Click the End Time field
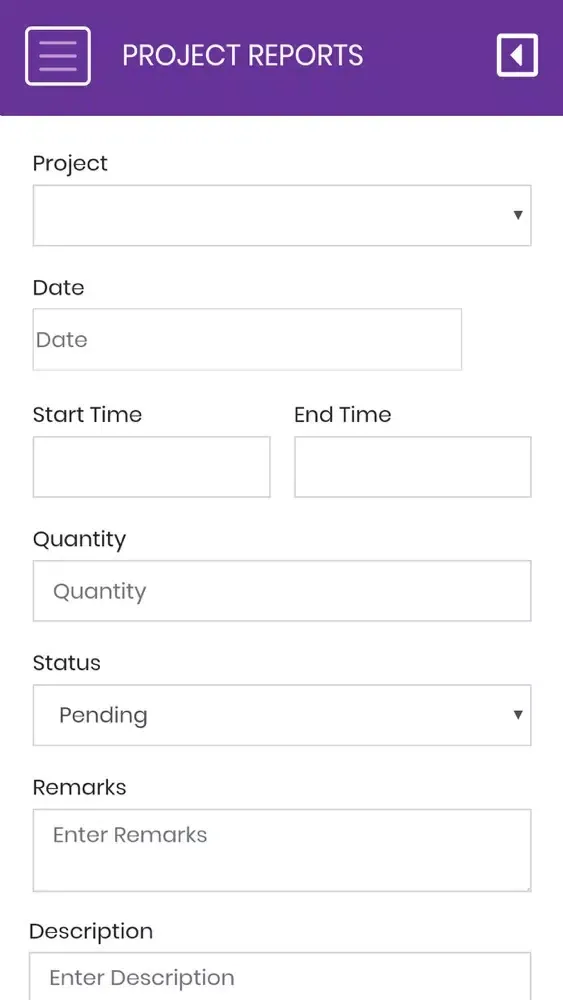 [413, 467]
